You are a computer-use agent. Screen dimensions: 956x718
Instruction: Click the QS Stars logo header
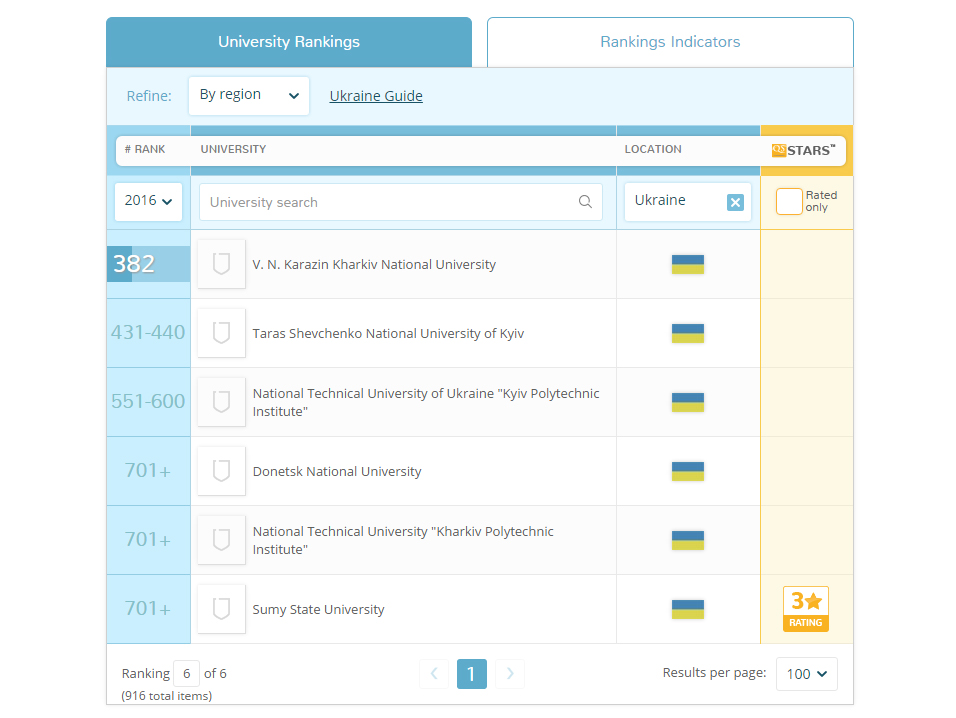(804, 151)
